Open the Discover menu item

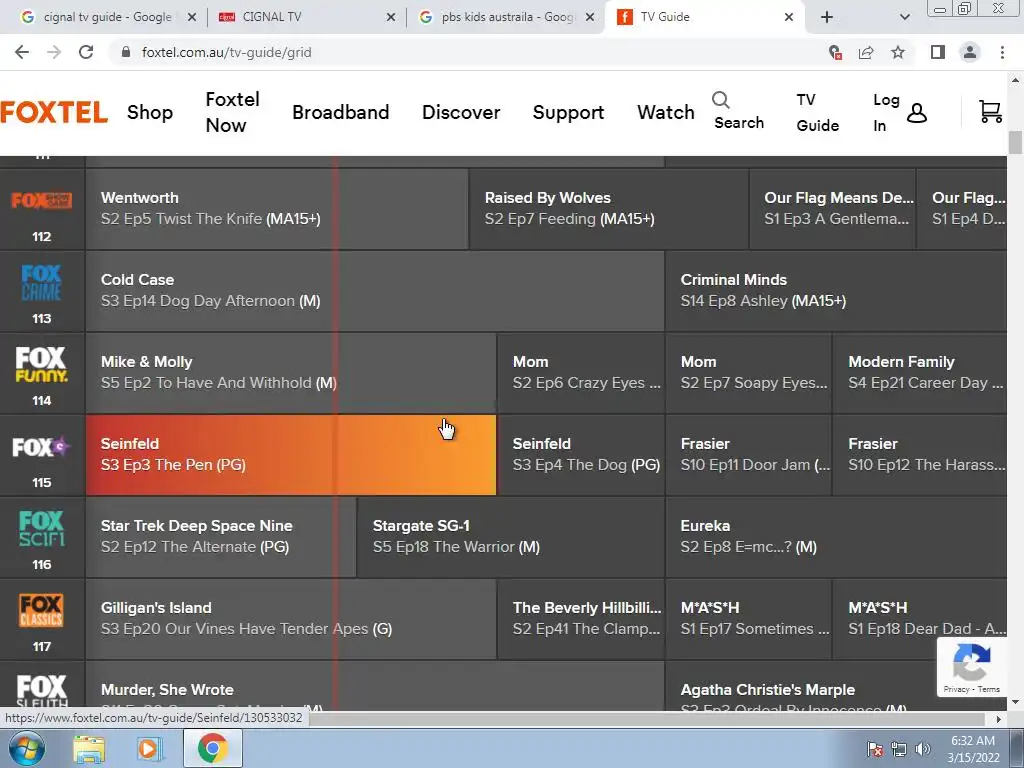(x=461, y=112)
